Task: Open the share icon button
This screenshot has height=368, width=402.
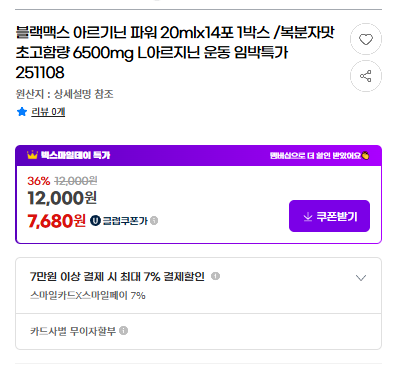Action: [x=366, y=76]
